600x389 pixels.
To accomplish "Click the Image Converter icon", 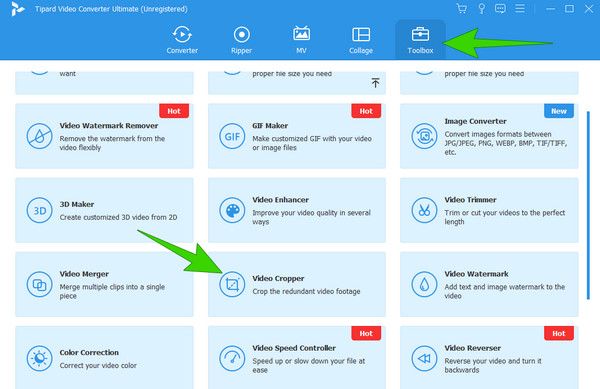I will [424, 136].
